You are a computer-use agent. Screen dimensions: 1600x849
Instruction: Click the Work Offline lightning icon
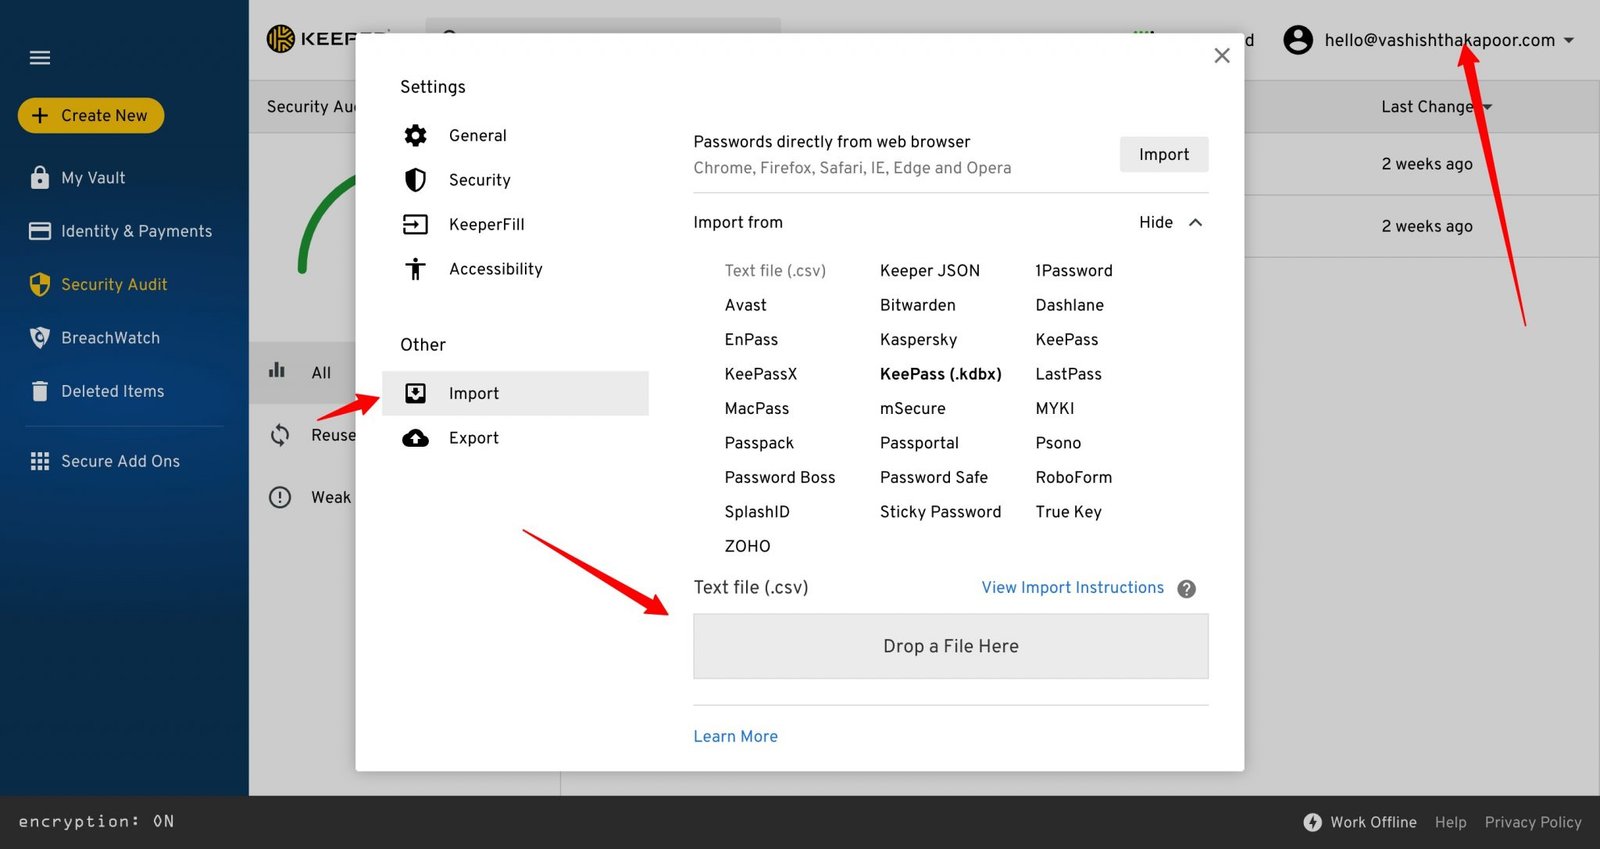pyautogui.click(x=1312, y=822)
